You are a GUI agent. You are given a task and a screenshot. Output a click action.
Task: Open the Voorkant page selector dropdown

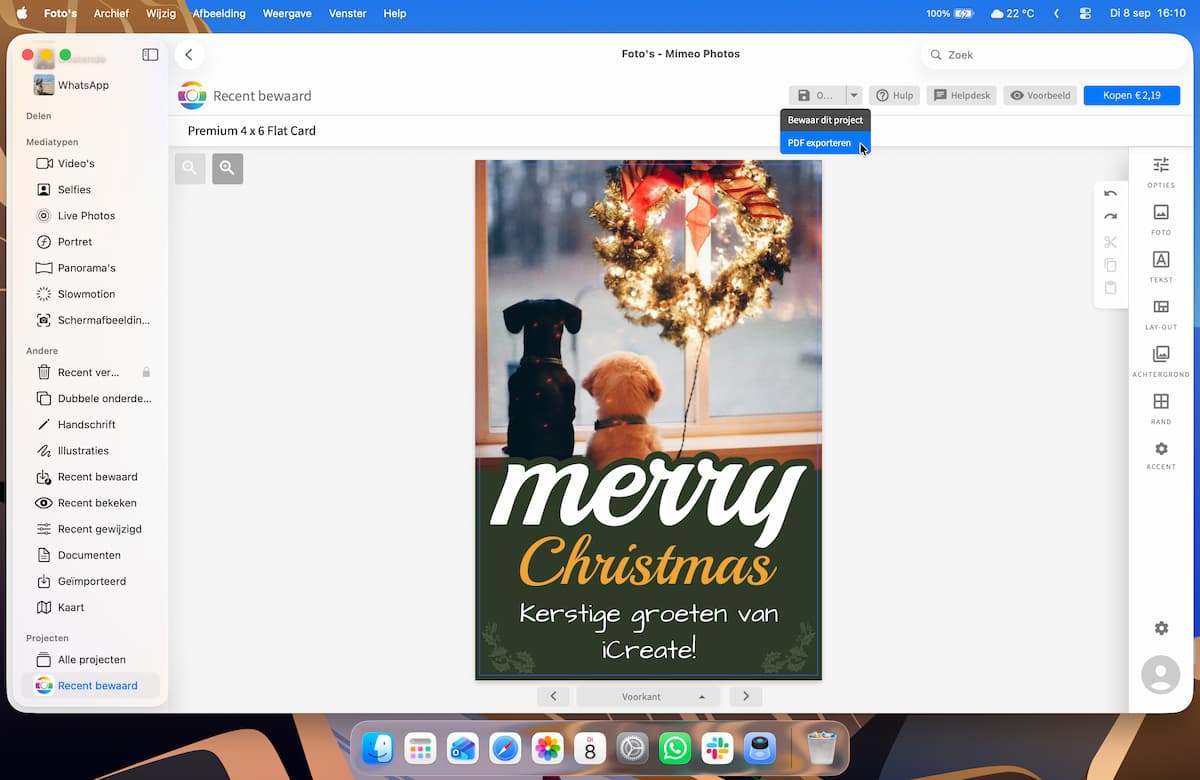[648, 697]
